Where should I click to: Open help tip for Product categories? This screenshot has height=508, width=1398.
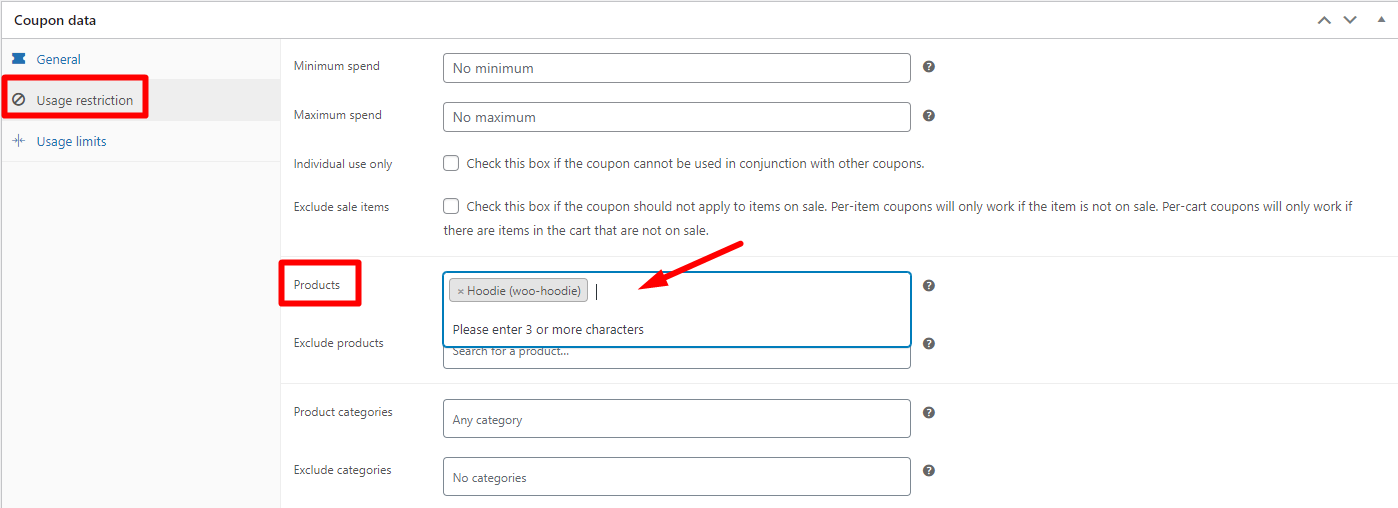tap(928, 413)
